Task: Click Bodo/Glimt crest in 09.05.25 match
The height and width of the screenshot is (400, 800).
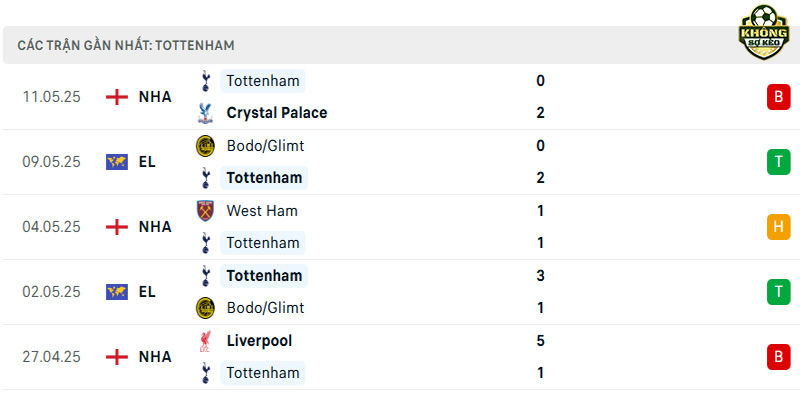Action: click(205, 146)
